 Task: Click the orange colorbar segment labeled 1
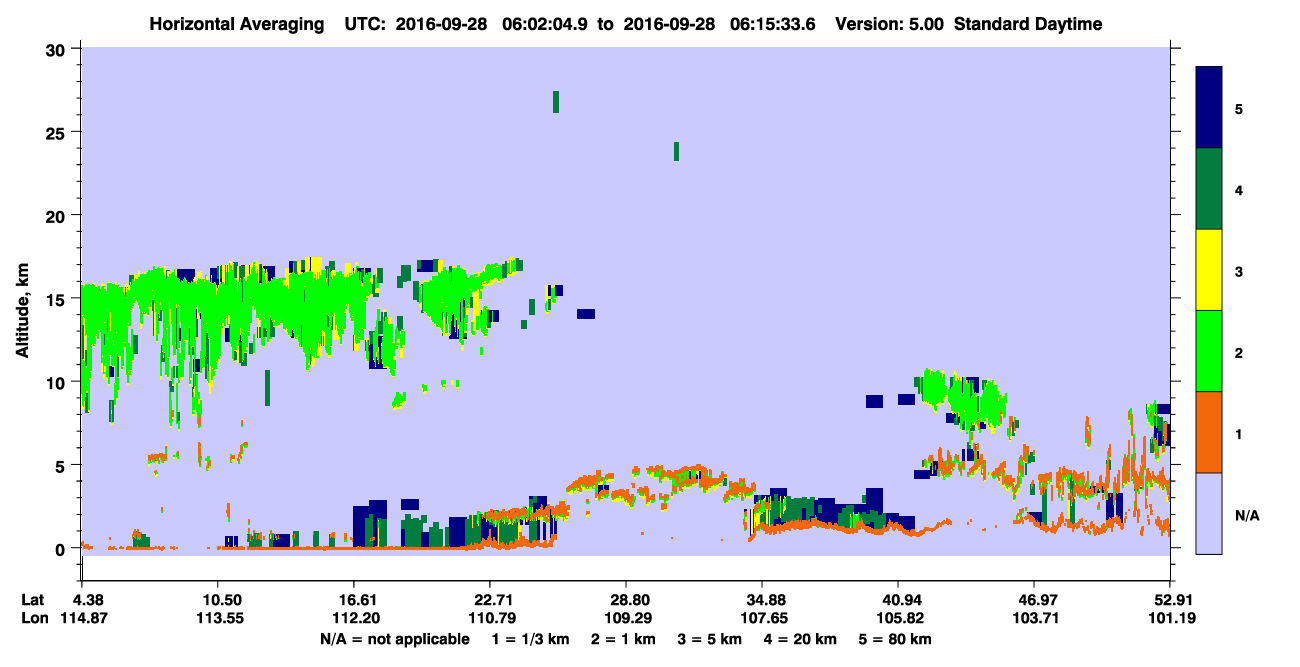click(1209, 432)
